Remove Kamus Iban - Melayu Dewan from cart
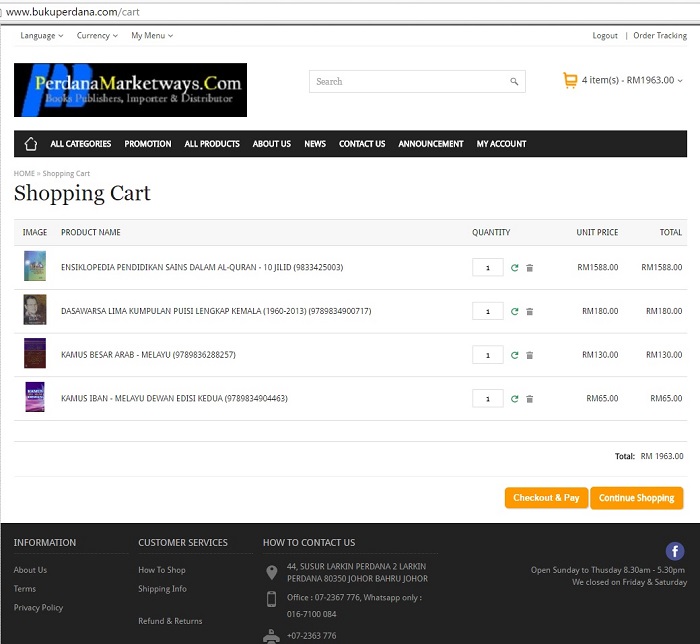This screenshot has width=700, height=644. pos(529,399)
